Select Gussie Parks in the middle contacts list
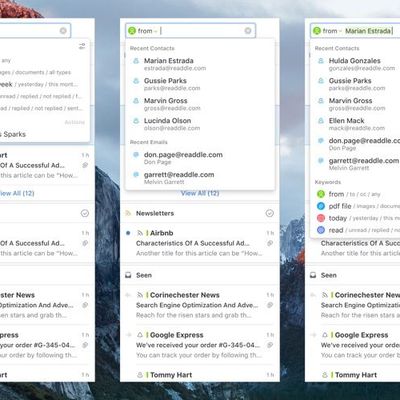This screenshot has height=400, width=400. (x=200, y=84)
